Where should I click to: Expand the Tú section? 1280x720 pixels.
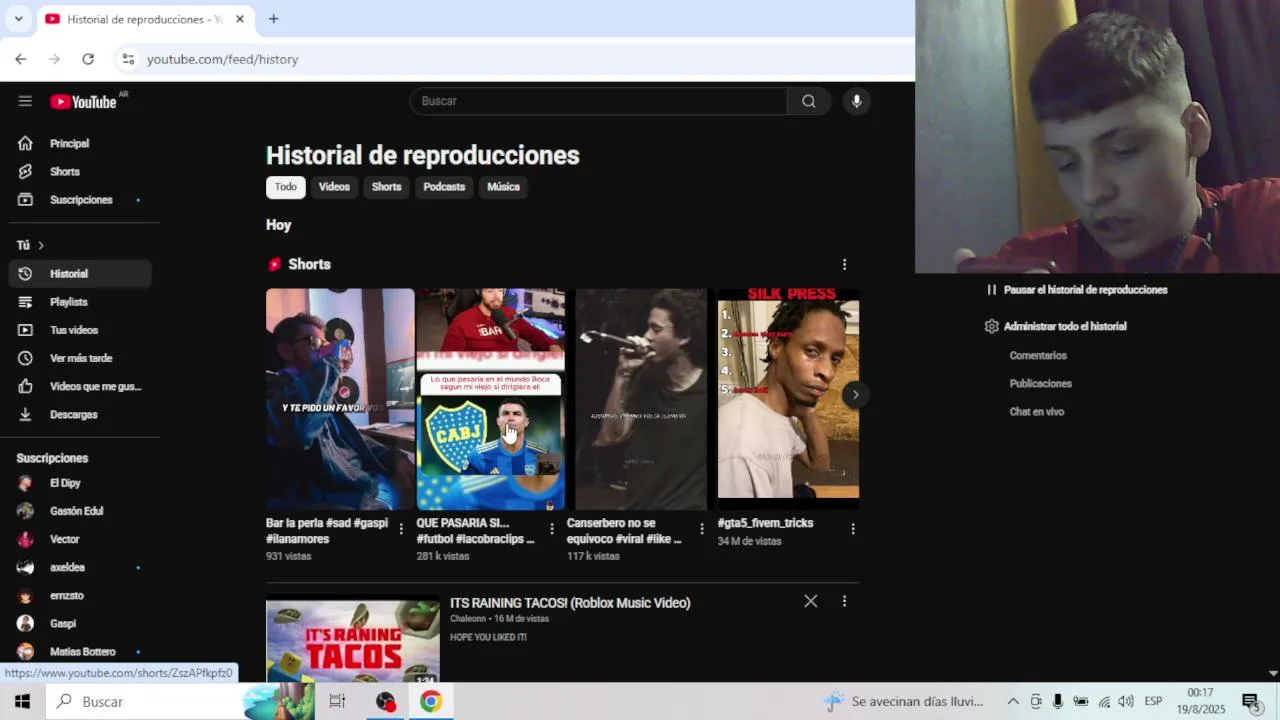tap(30, 245)
